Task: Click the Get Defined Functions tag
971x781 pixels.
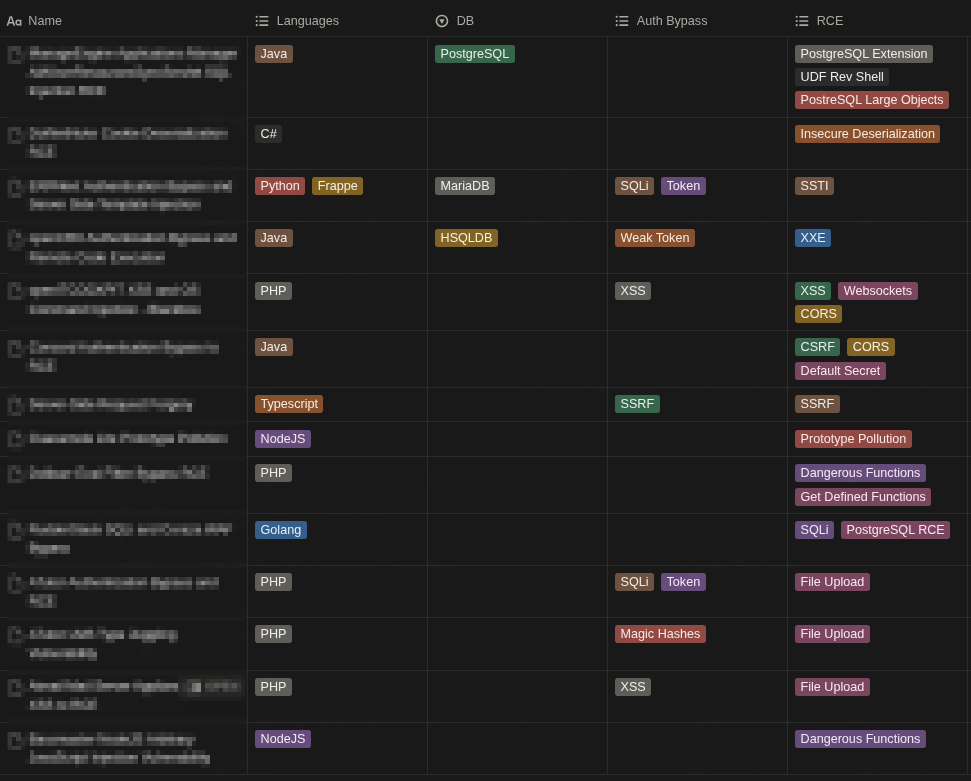Action: pos(862,497)
